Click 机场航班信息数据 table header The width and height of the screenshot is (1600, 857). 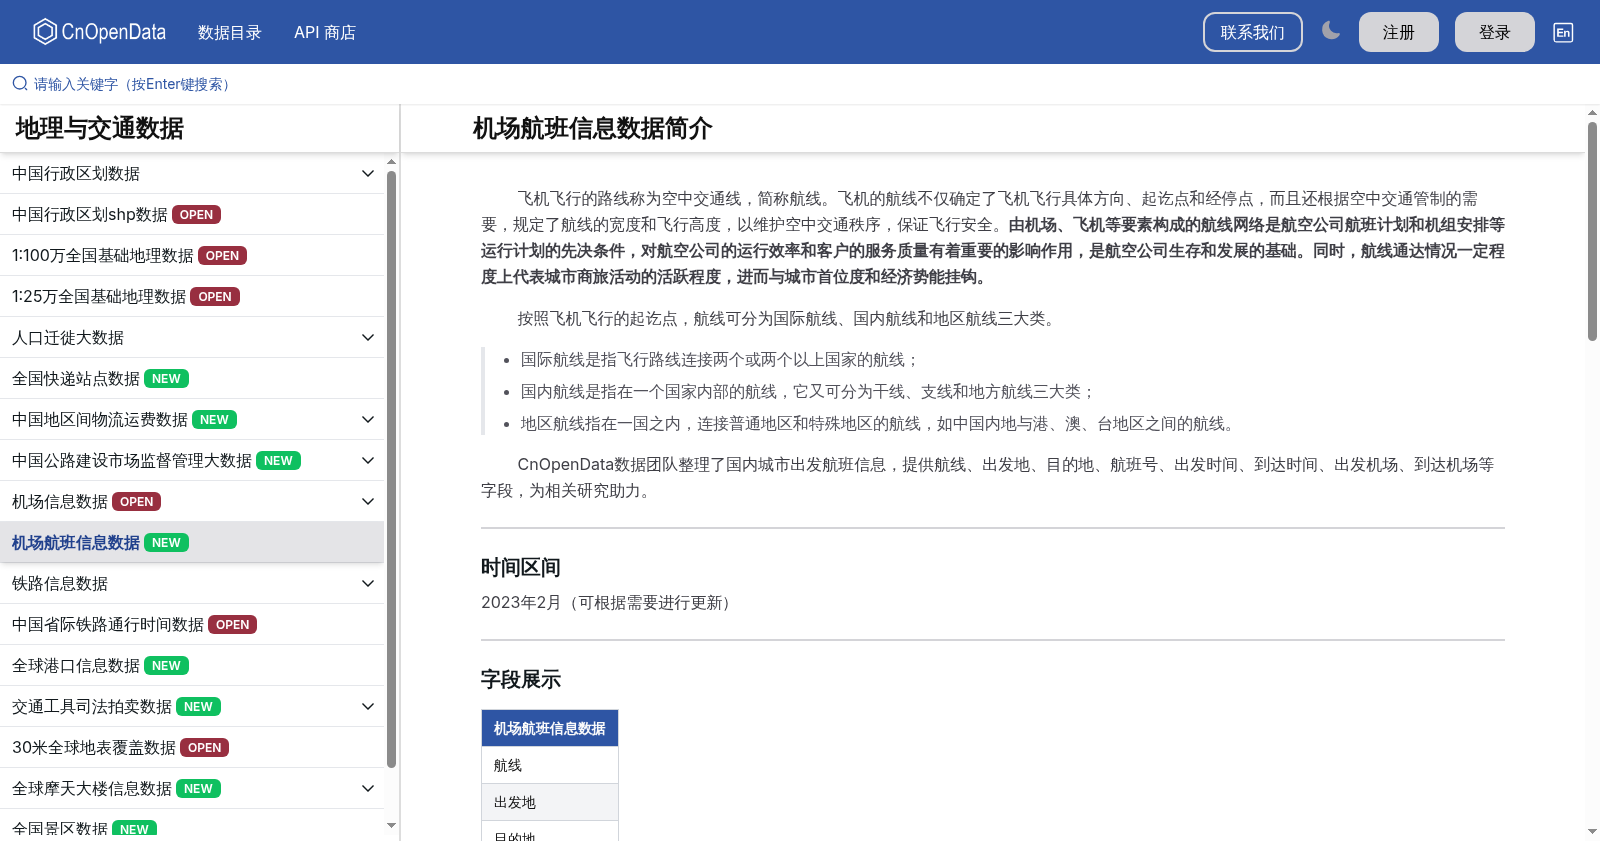point(550,728)
